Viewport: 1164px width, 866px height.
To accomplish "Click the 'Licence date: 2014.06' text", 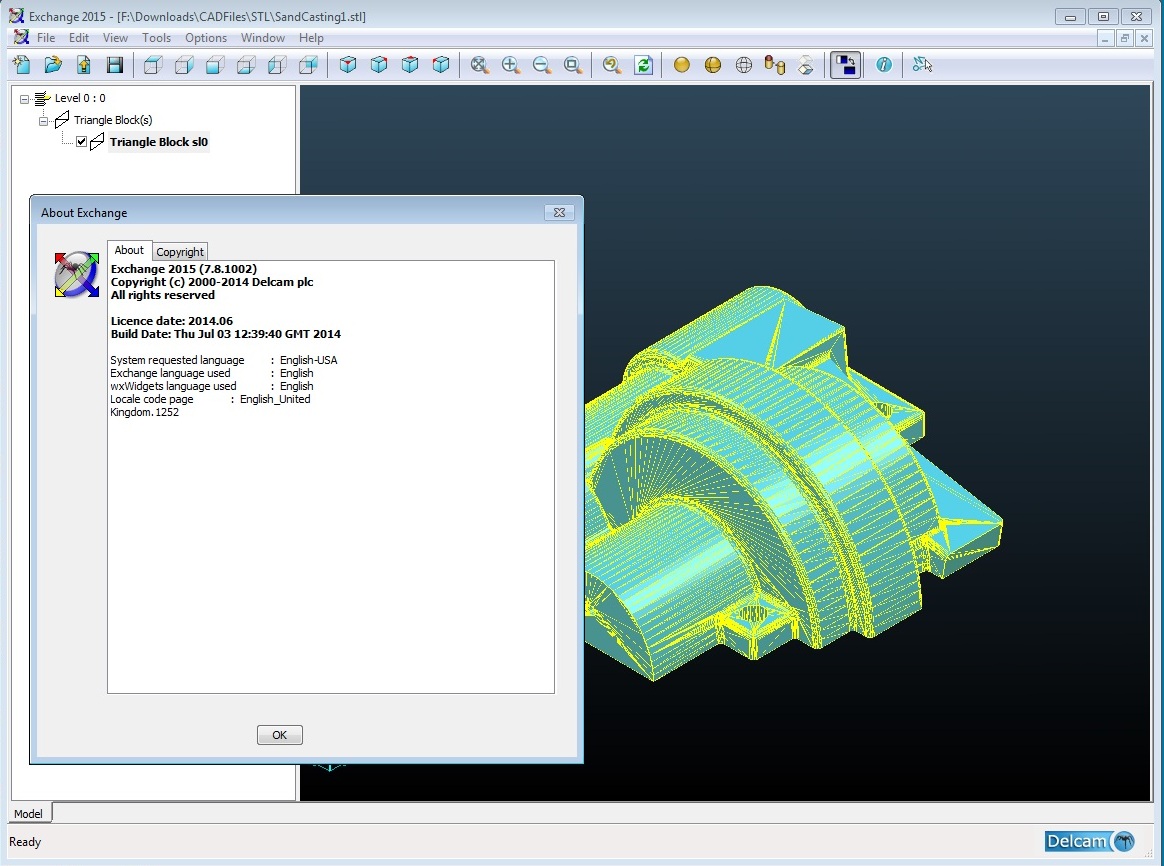I will tap(171, 321).
